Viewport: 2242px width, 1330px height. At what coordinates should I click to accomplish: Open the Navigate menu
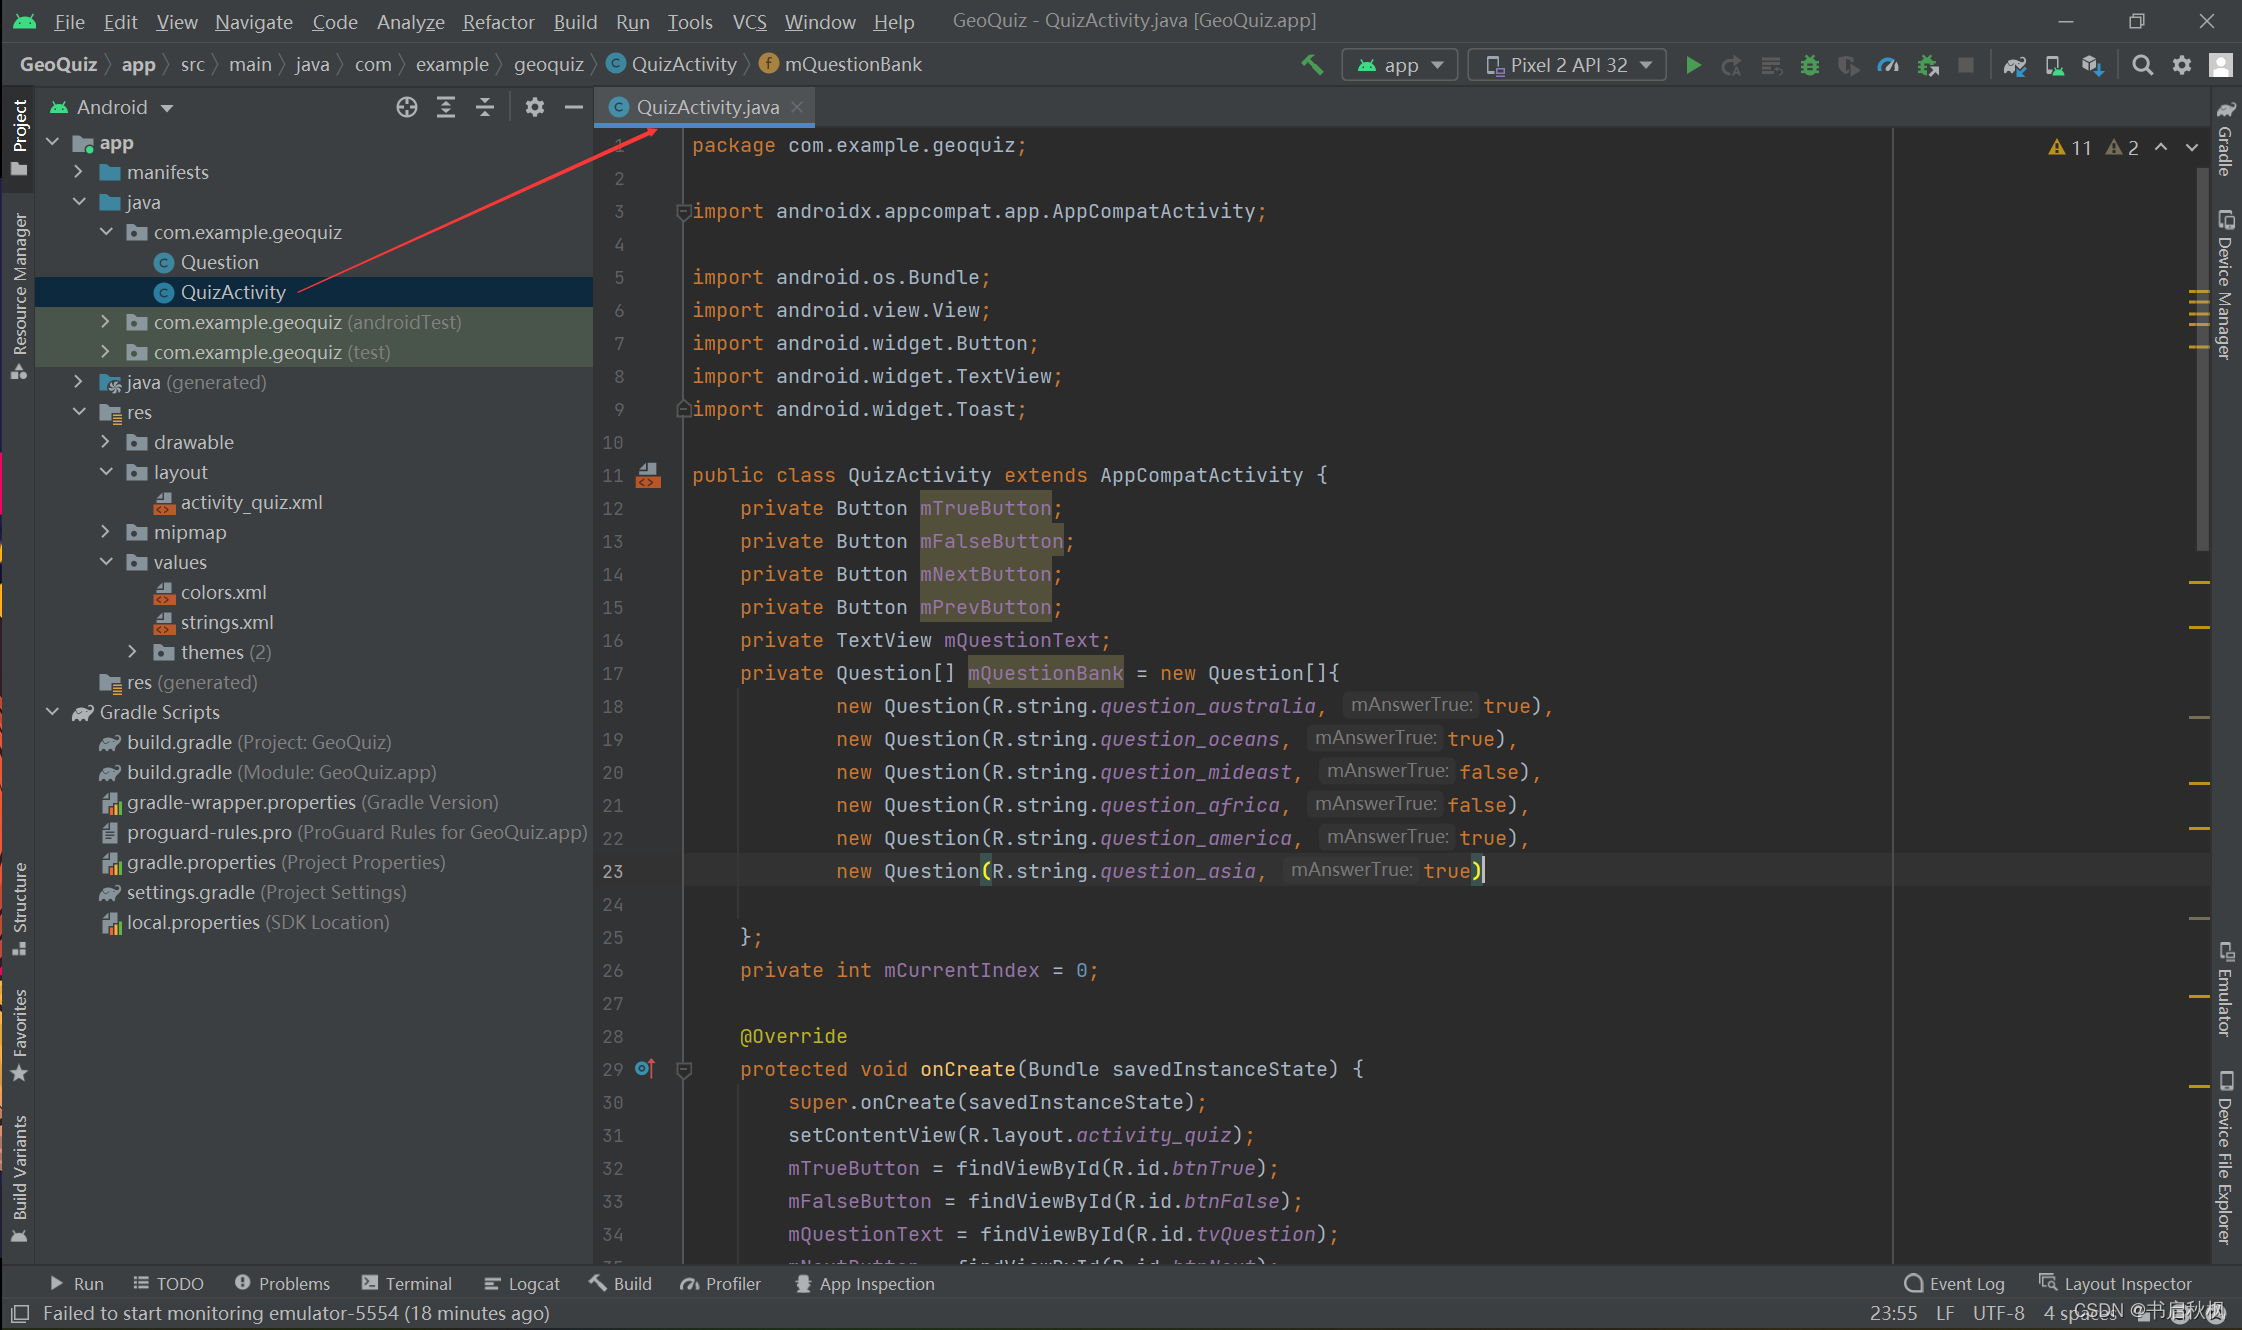click(253, 21)
